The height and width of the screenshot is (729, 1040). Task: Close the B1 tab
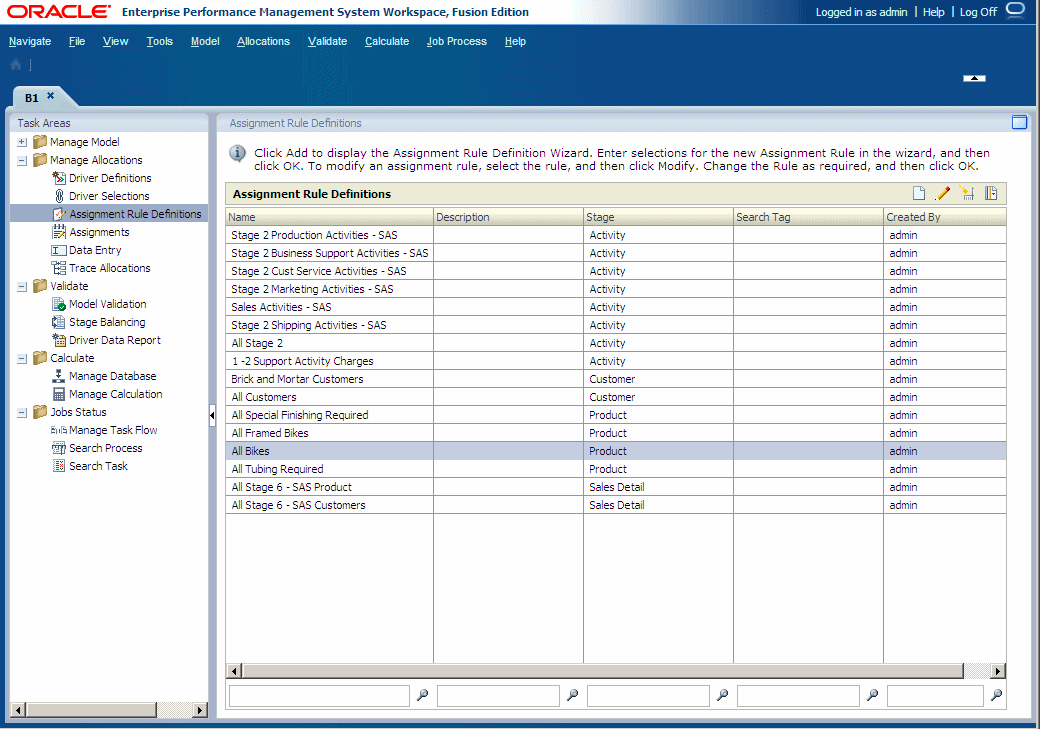point(50,96)
